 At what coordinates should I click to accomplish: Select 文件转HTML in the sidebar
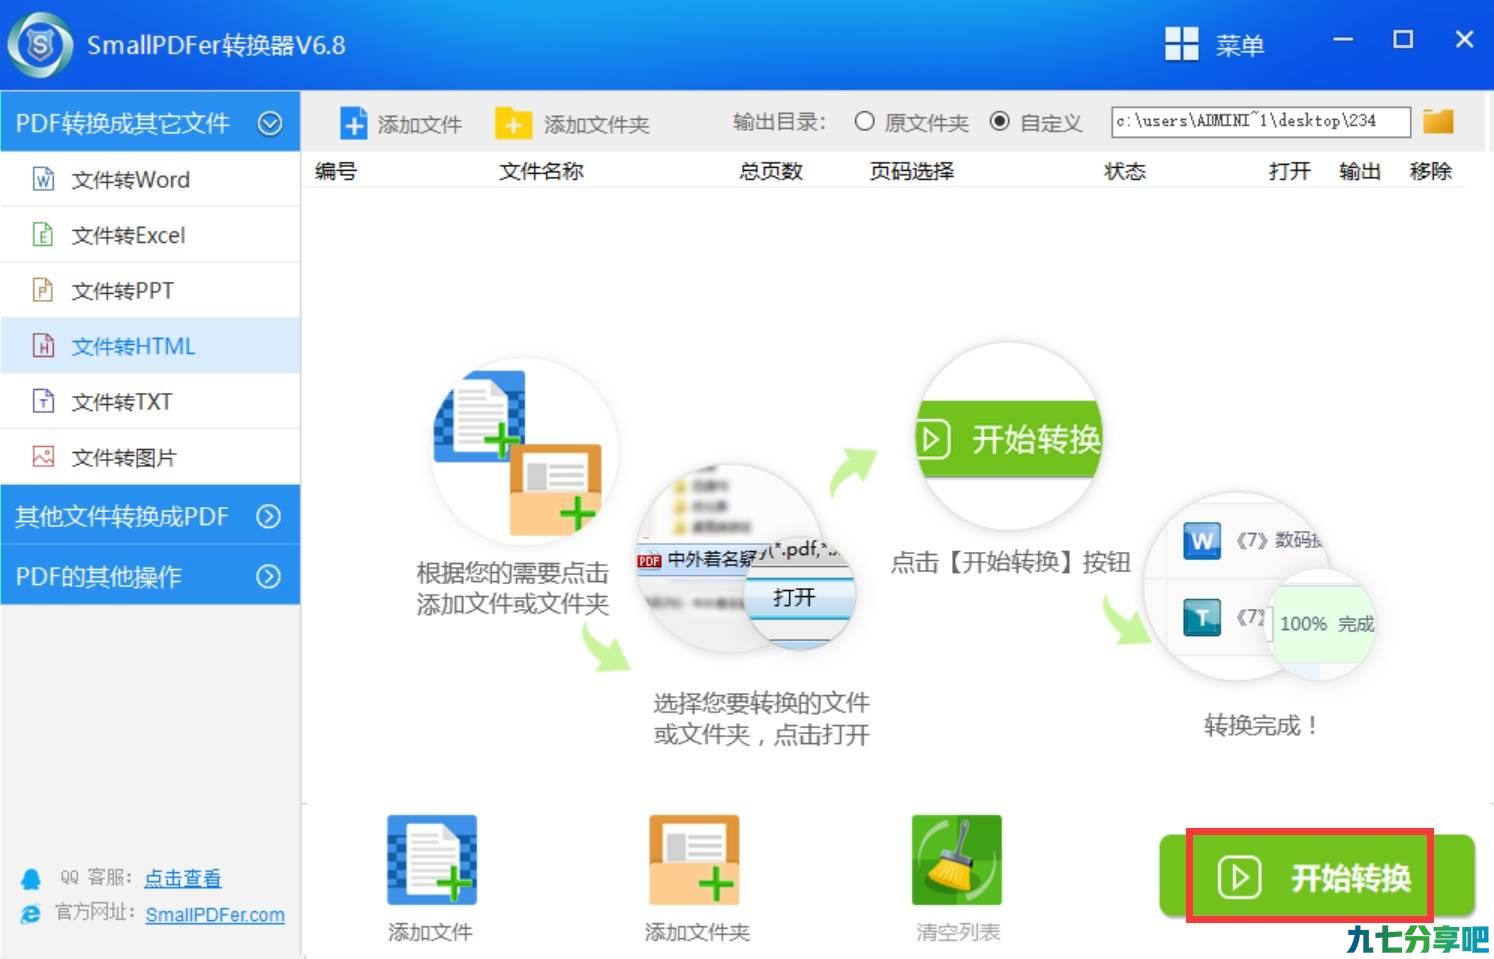[150, 346]
